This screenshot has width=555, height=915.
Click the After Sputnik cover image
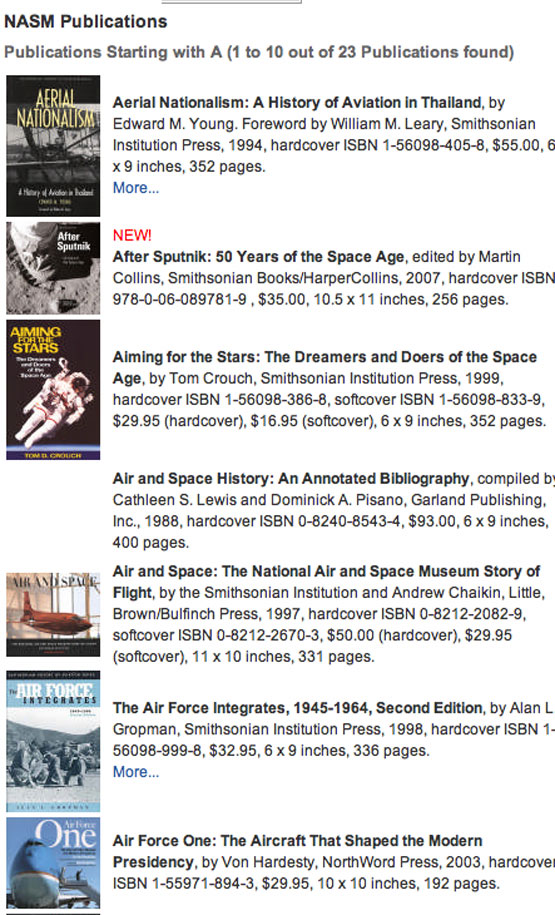(53, 268)
